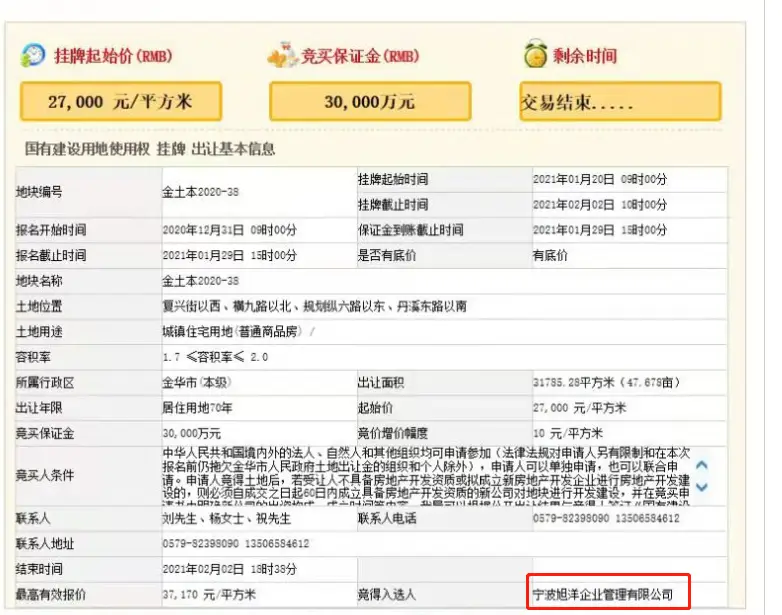
Task: Click the 联系人地址 value
Action: point(235,544)
